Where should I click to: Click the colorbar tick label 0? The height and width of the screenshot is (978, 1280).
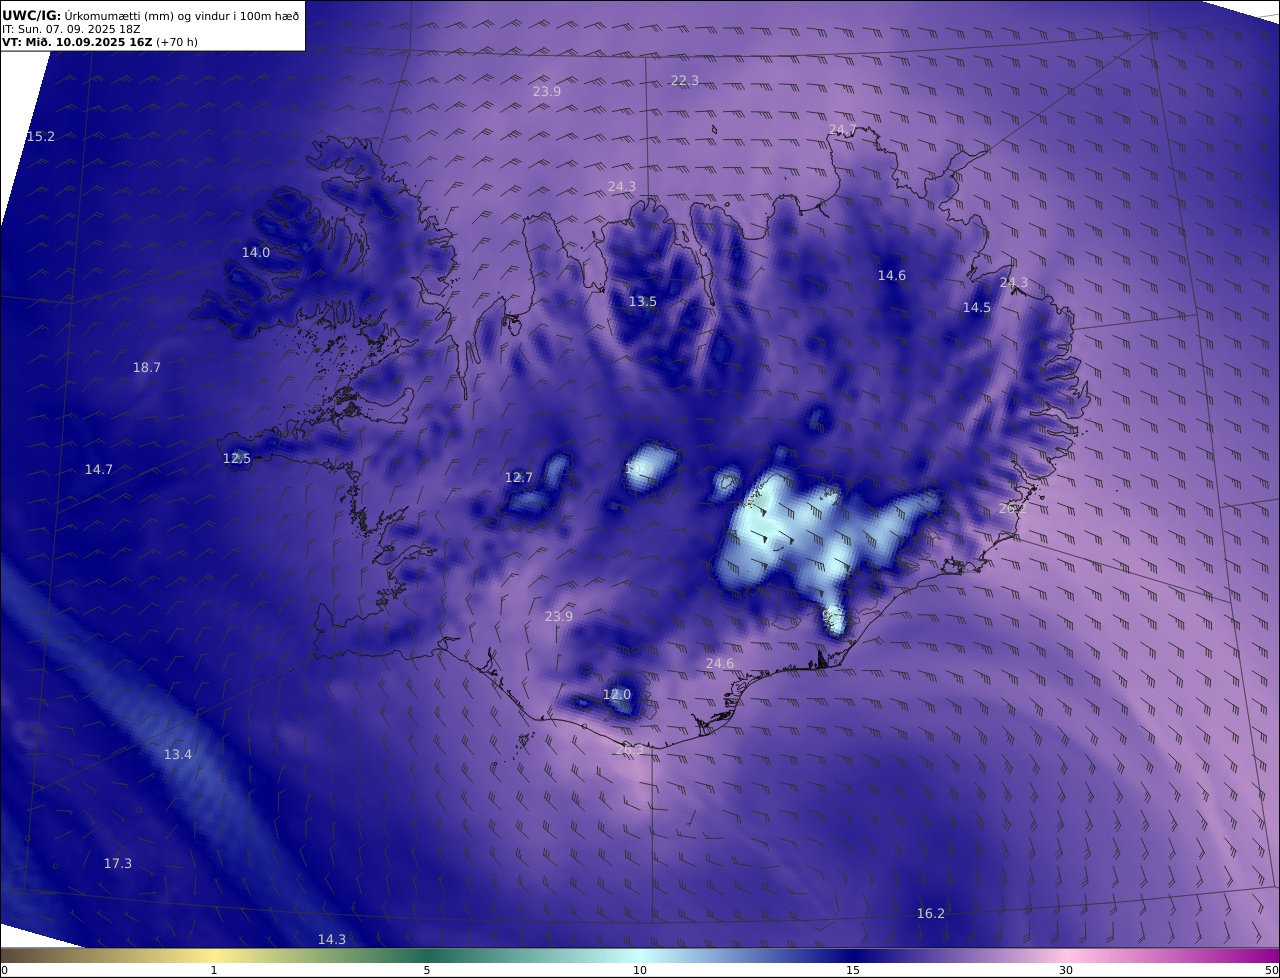(4, 970)
